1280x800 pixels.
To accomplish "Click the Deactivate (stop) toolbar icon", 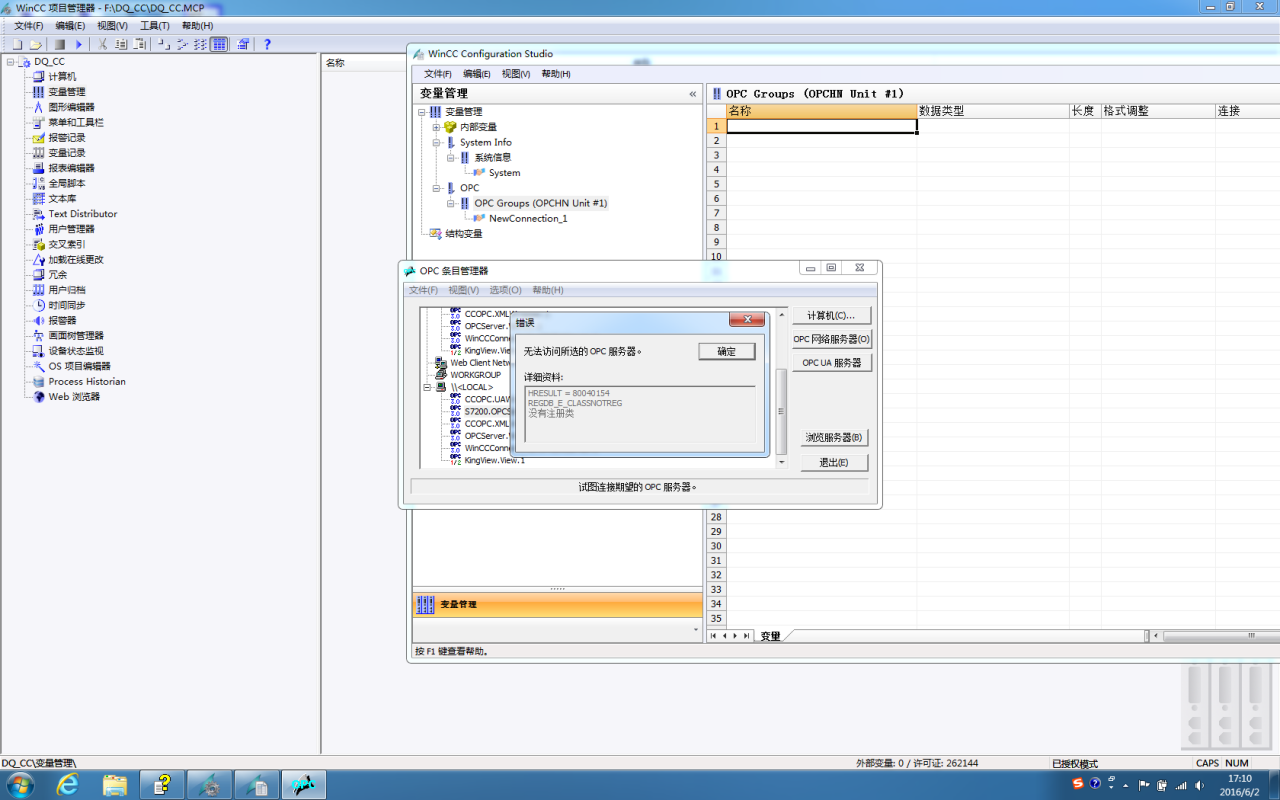I will [60, 44].
